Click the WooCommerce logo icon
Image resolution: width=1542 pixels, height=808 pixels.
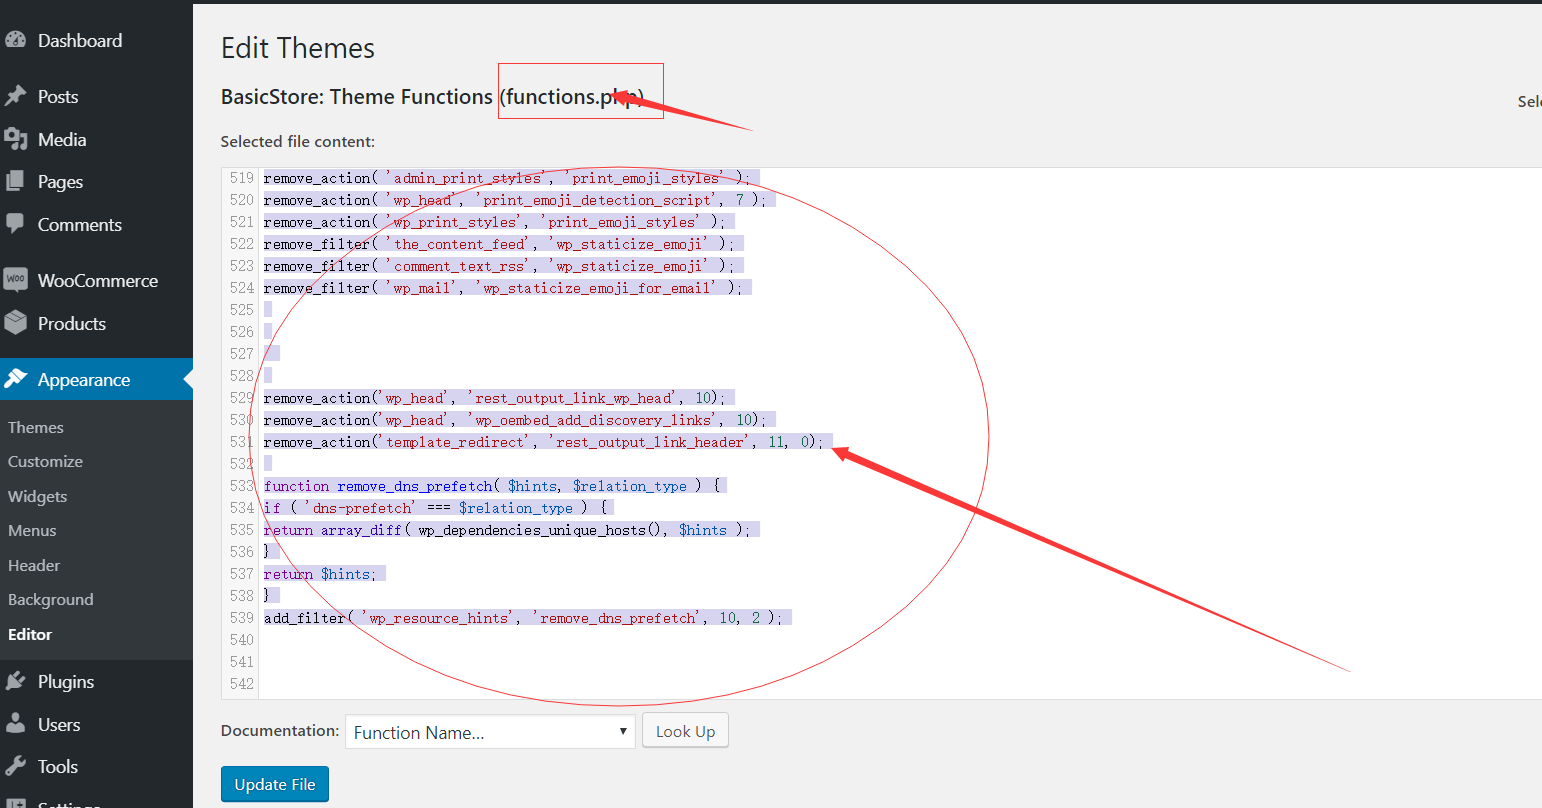point(16,281)
